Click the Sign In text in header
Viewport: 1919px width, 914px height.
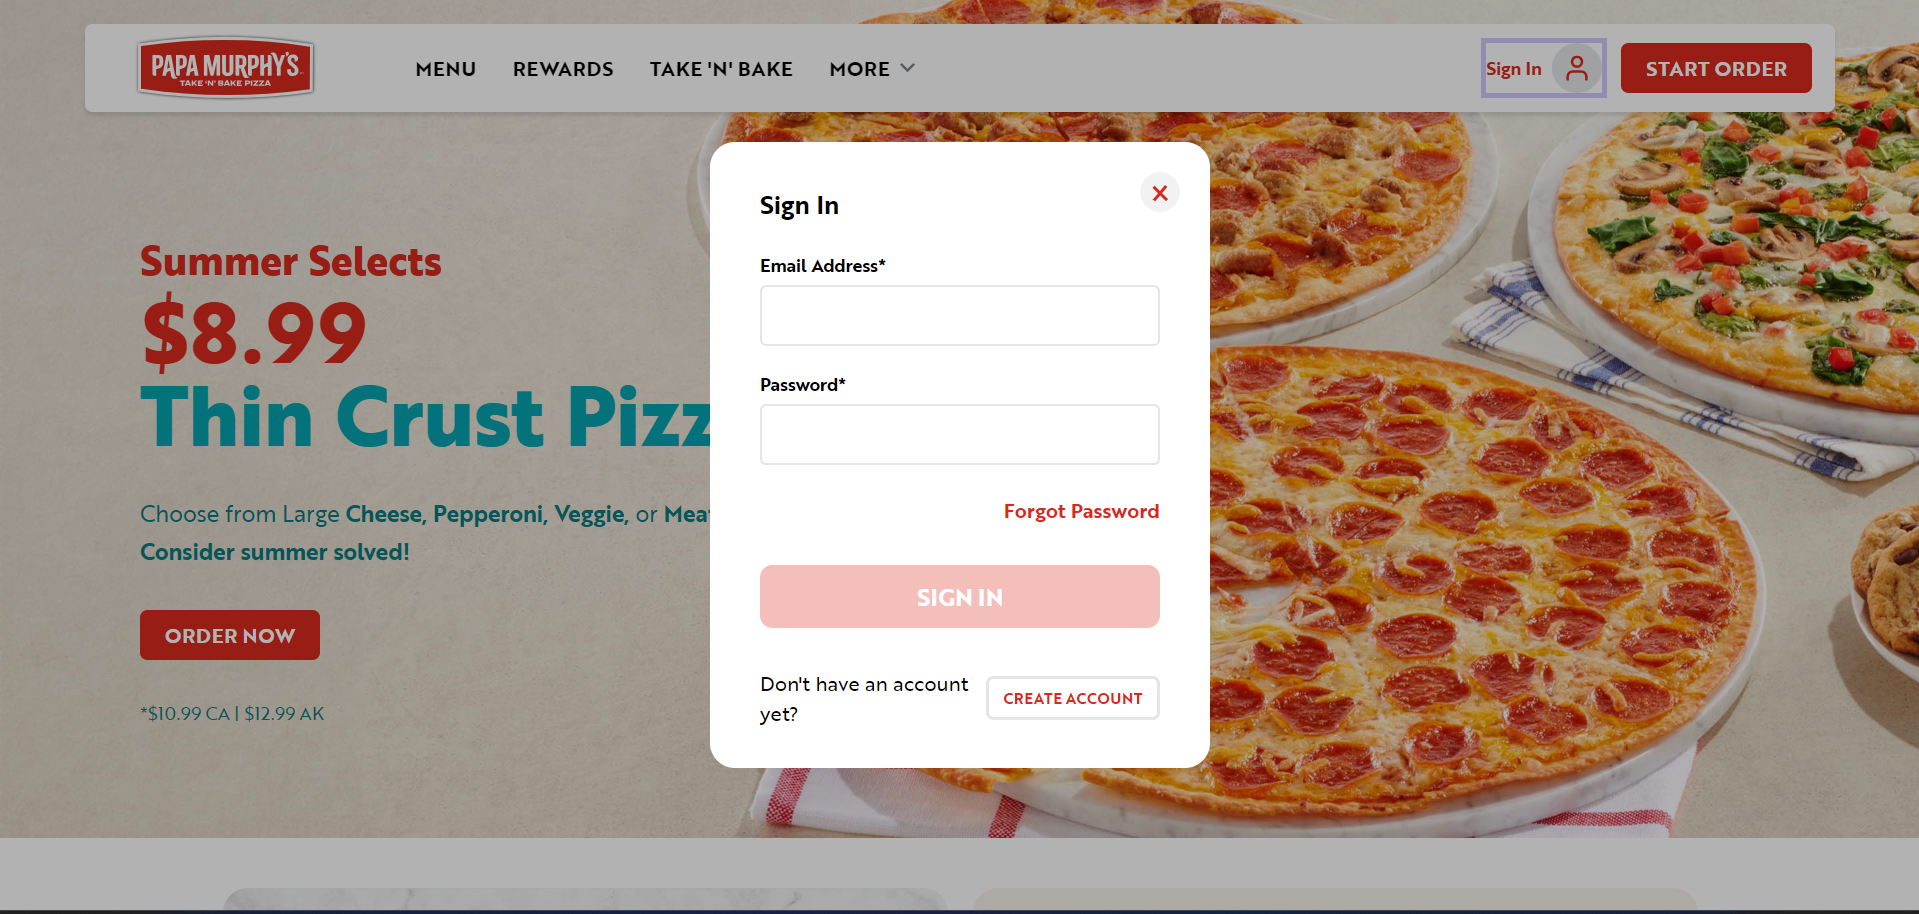point(1514,69)
